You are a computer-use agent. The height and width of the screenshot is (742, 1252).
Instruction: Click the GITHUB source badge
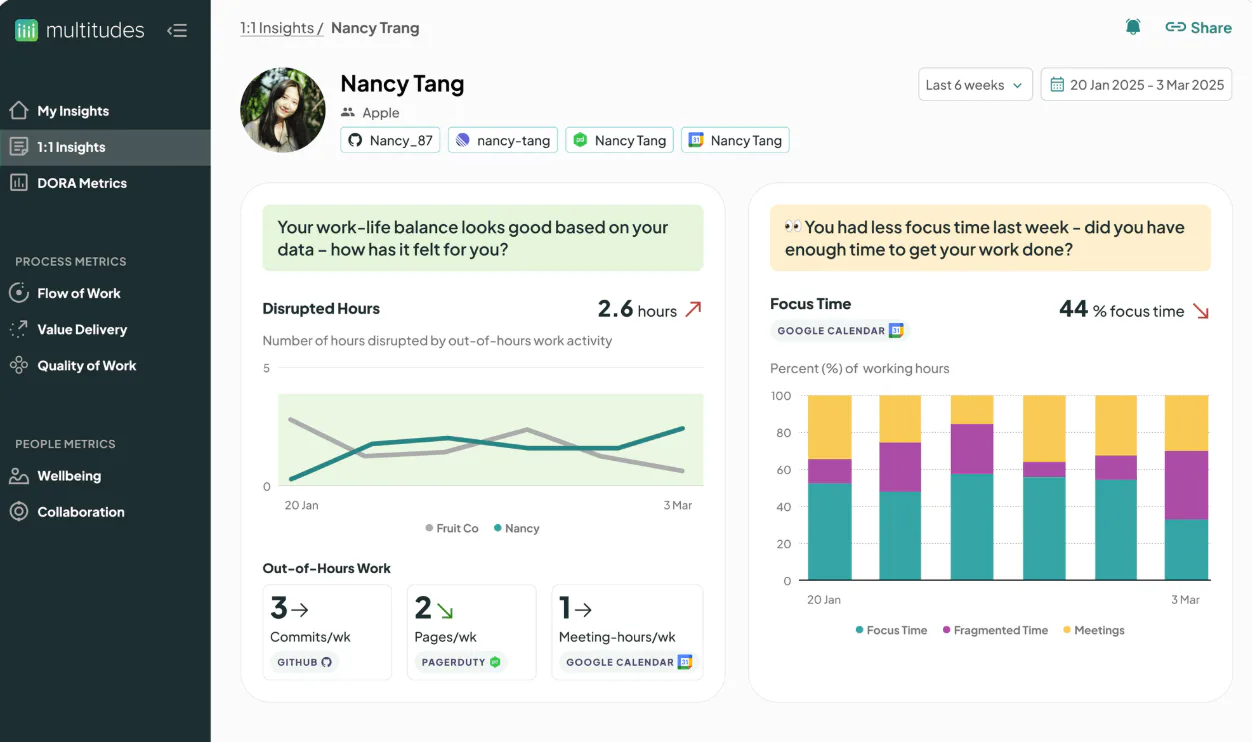tap(304, 662)
